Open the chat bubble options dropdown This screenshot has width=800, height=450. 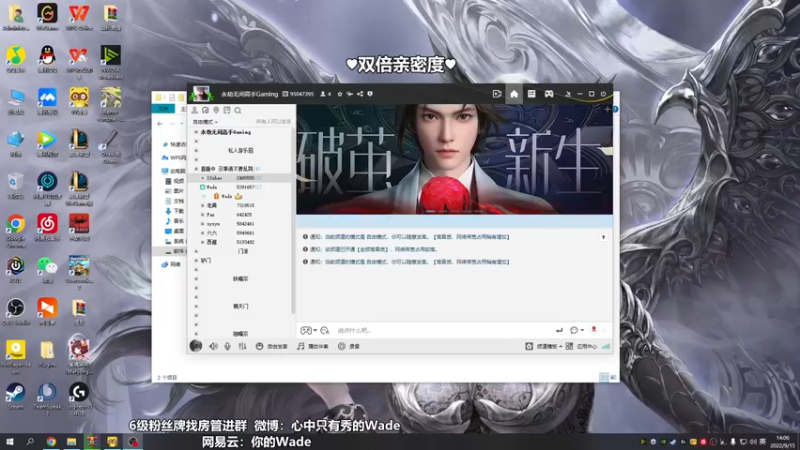click(x=577, y=331)
